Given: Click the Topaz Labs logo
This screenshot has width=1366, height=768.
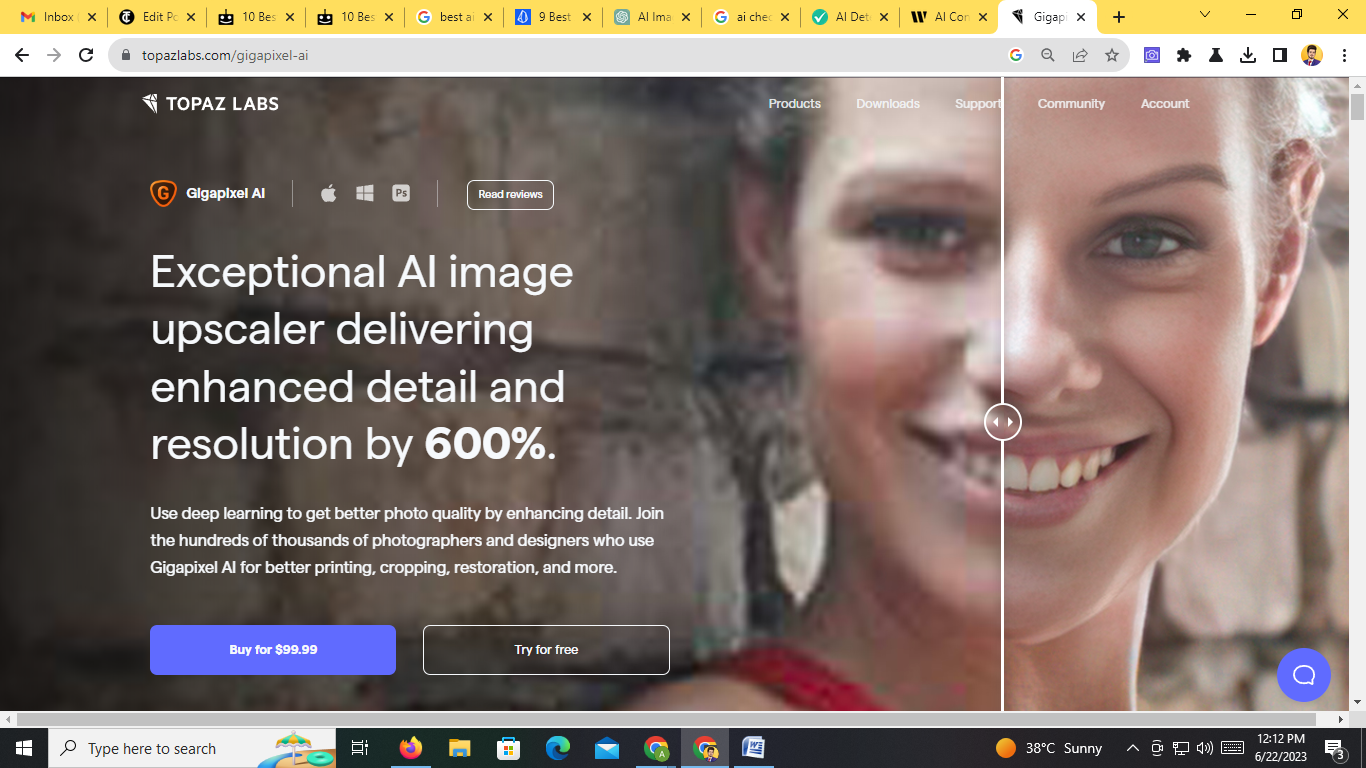Looking at the screenshot, I should 211,103.
